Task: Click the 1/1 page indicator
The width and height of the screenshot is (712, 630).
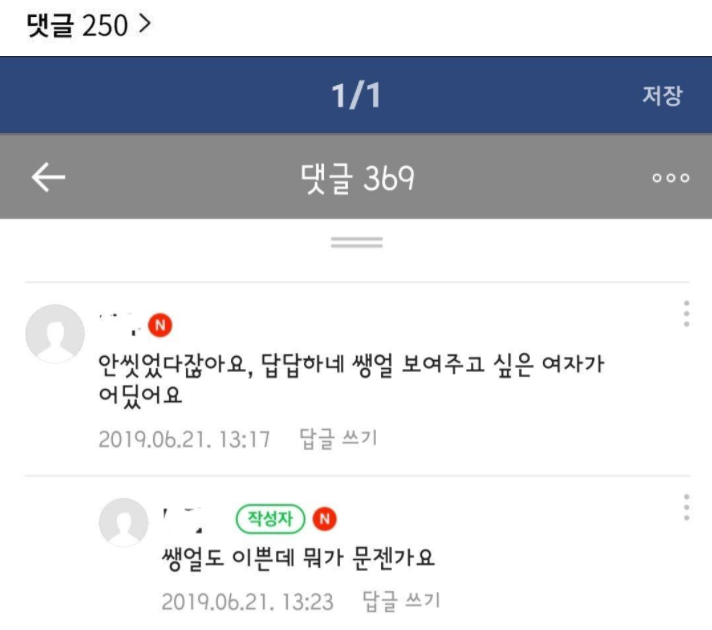Action: (356, 96)
